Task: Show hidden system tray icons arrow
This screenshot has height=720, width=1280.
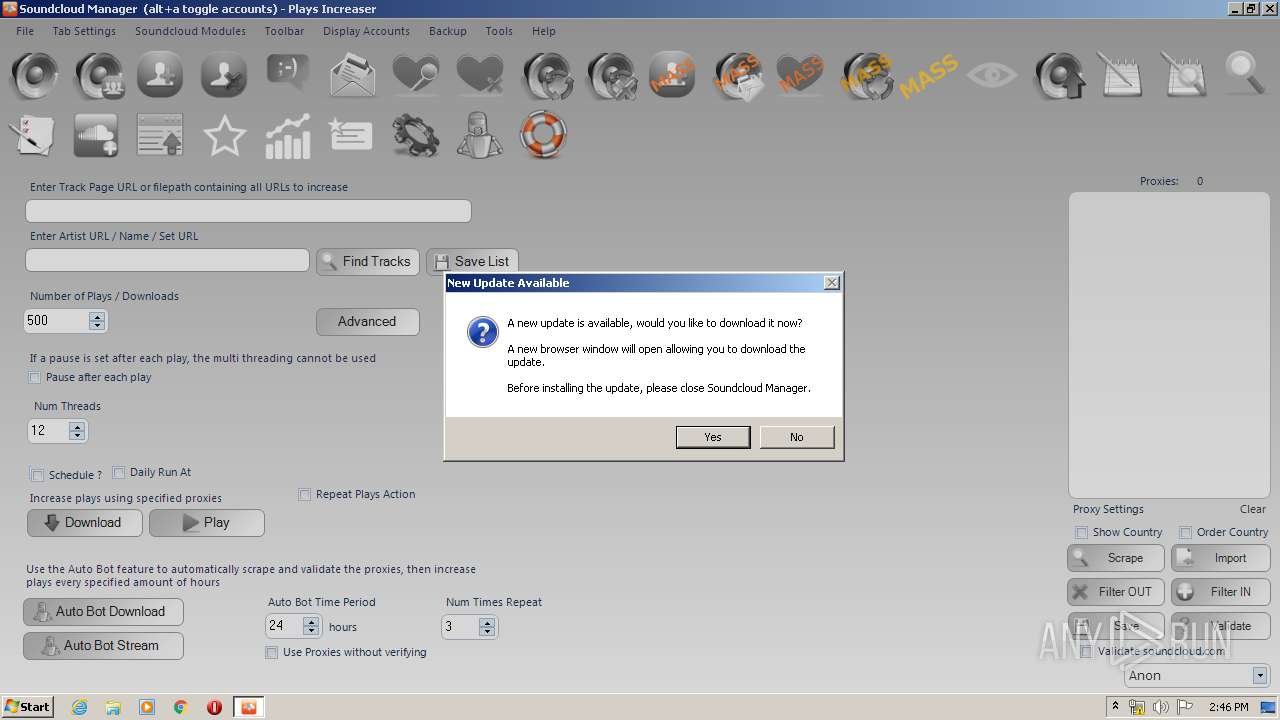Action: point(1115,707)
